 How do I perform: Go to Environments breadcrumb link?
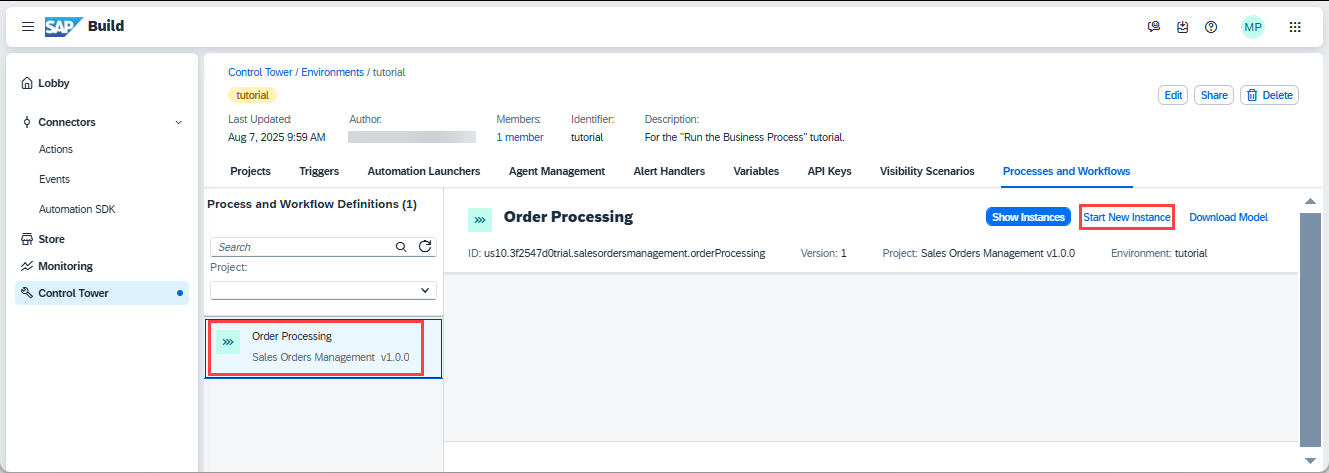point(332,72)
